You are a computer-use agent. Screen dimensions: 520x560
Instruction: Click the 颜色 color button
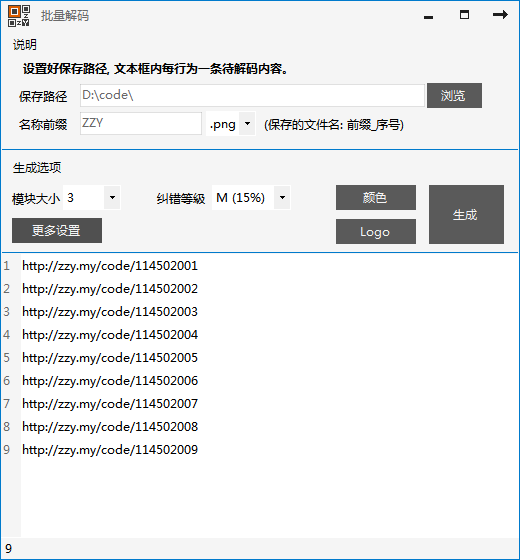coord(376,198)
